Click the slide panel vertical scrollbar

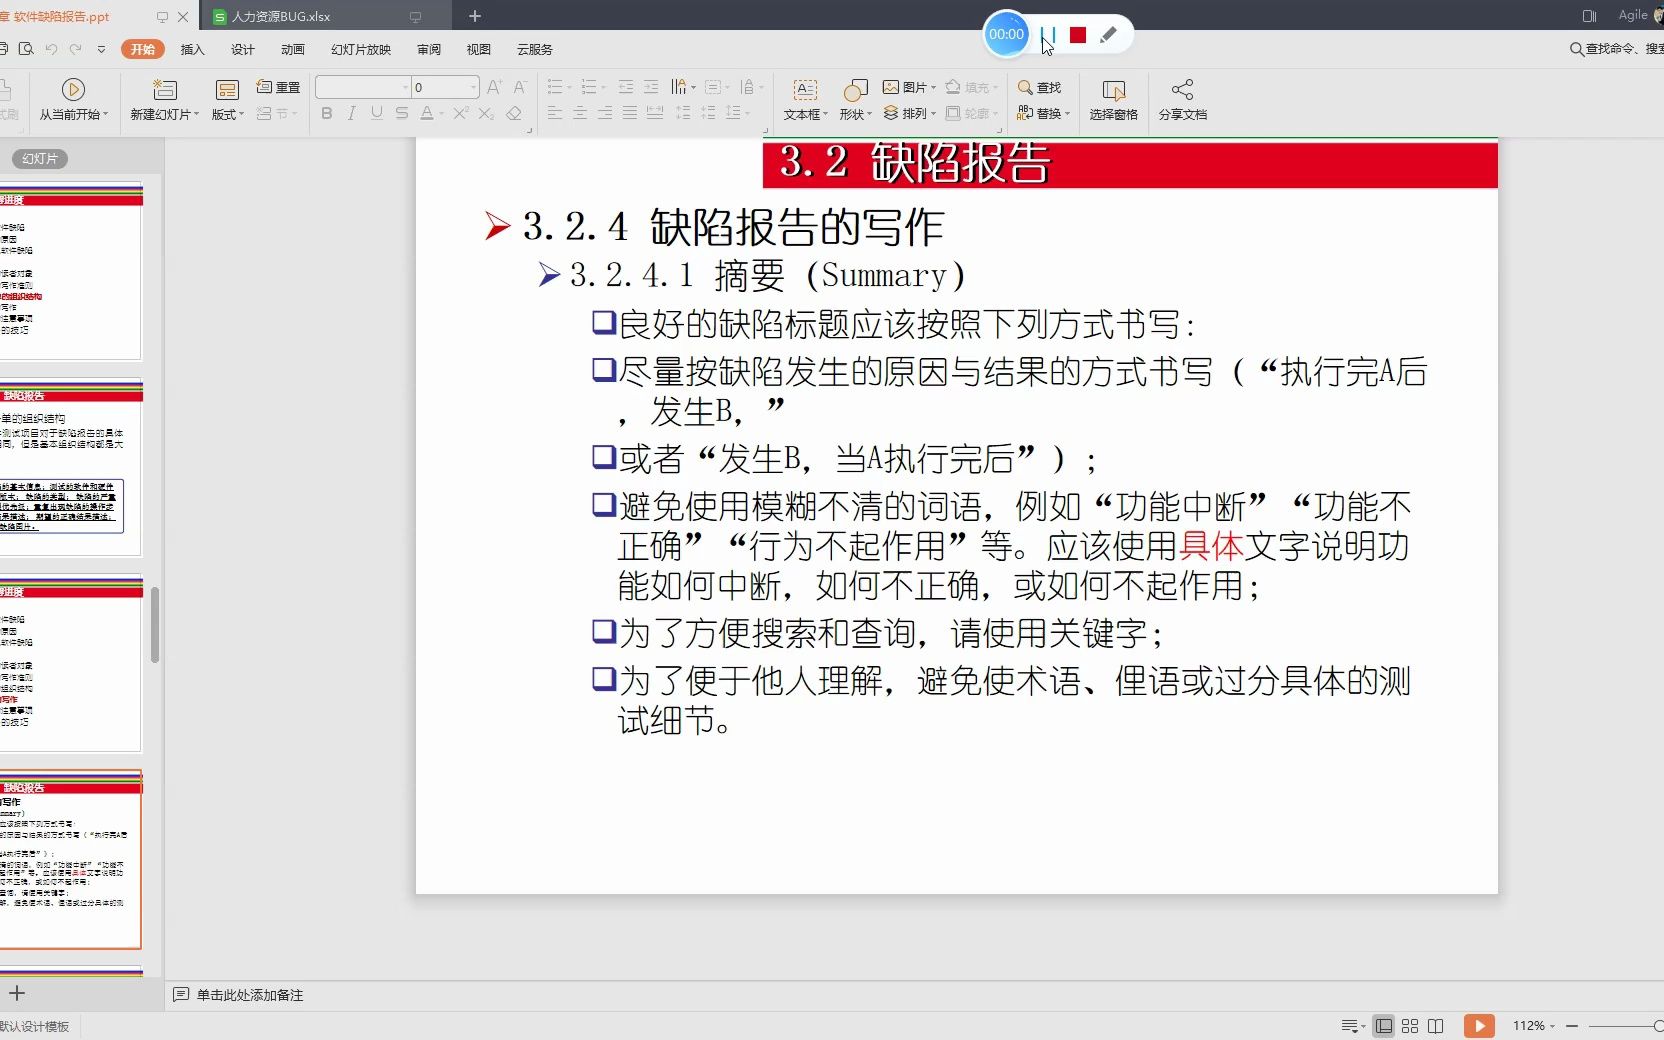155,625
